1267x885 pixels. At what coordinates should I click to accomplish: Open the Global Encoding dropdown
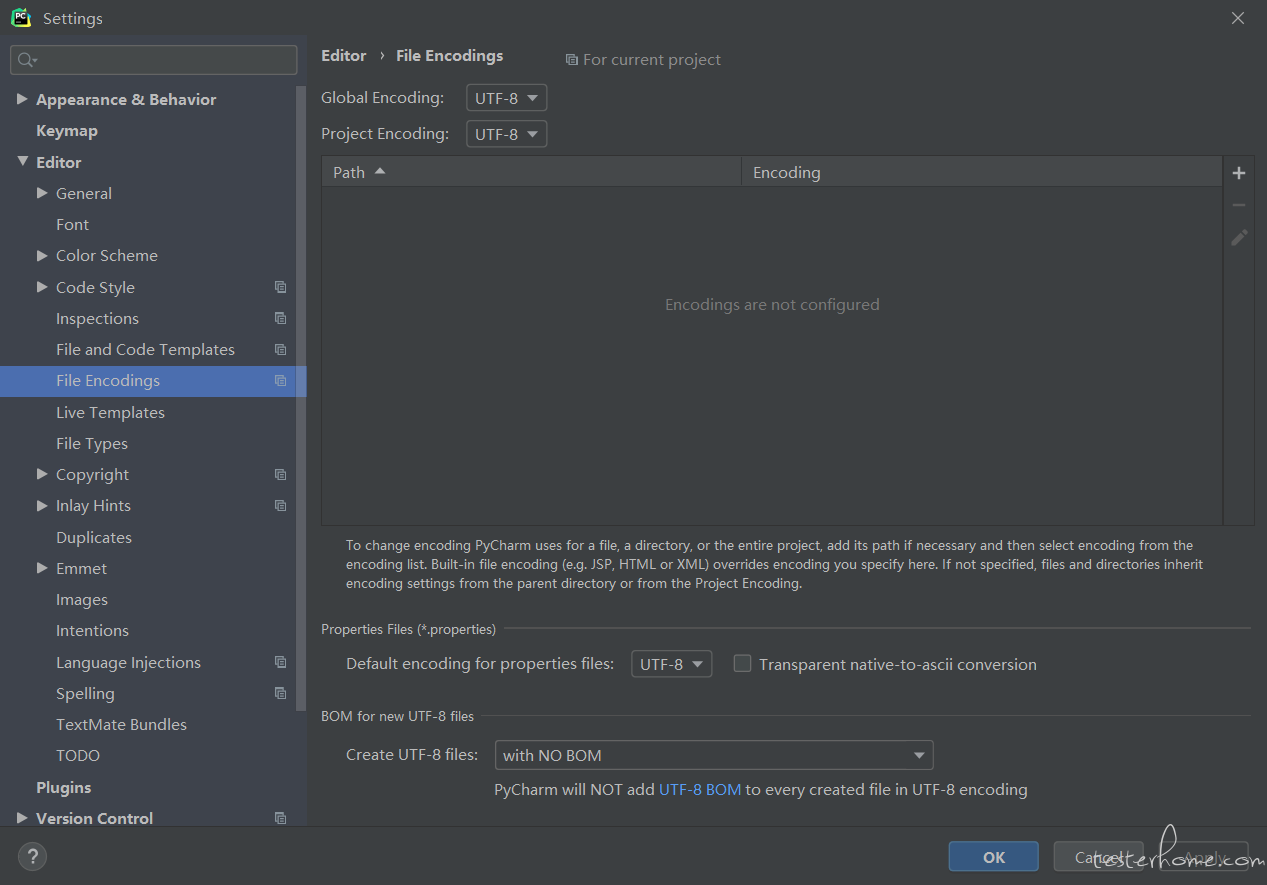pyautogui.click(x=507, y=98)
